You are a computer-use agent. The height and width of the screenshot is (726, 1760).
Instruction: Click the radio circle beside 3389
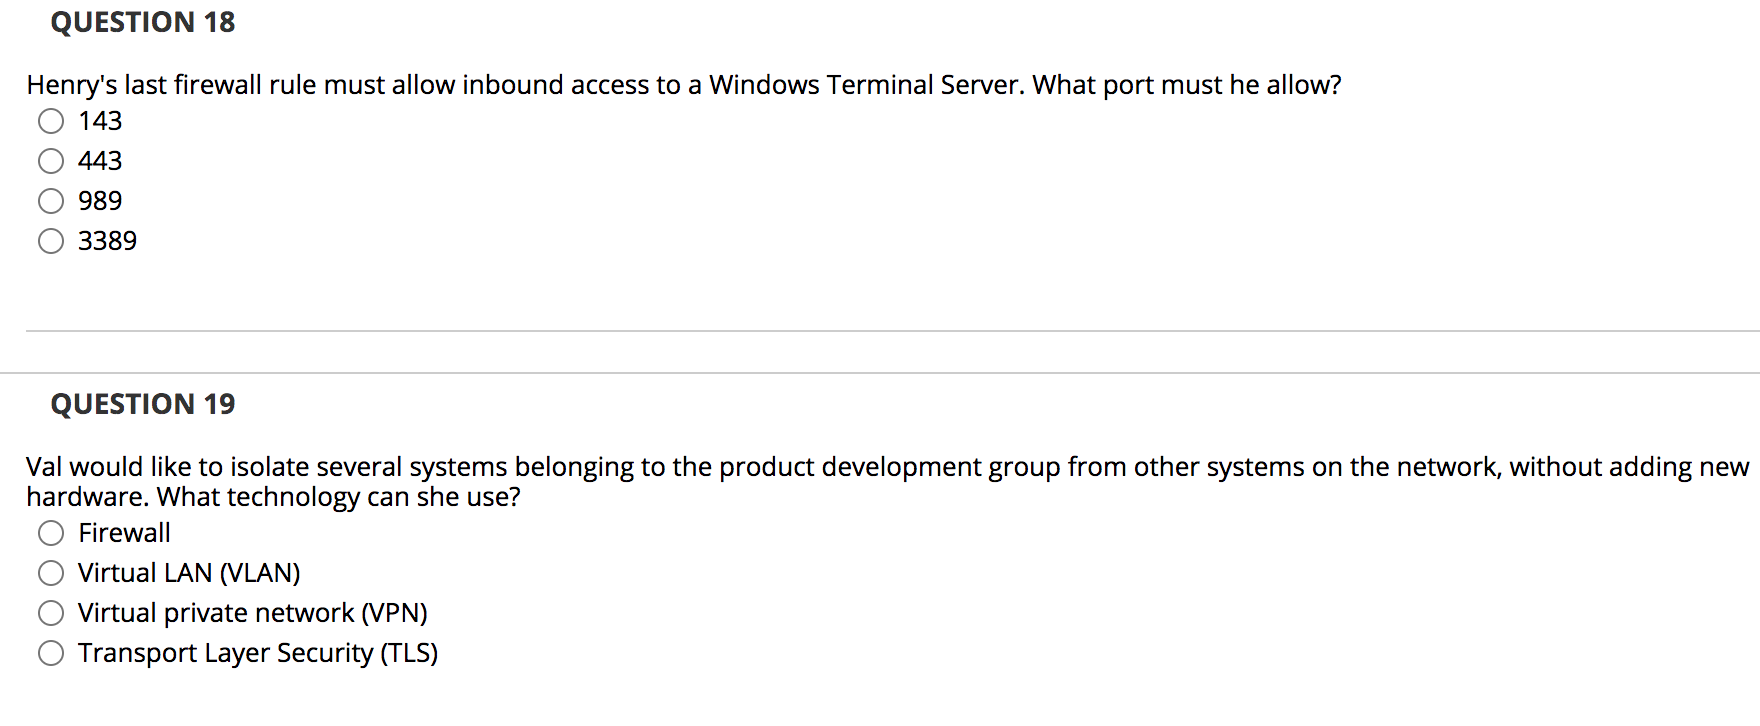coord(50,240)
